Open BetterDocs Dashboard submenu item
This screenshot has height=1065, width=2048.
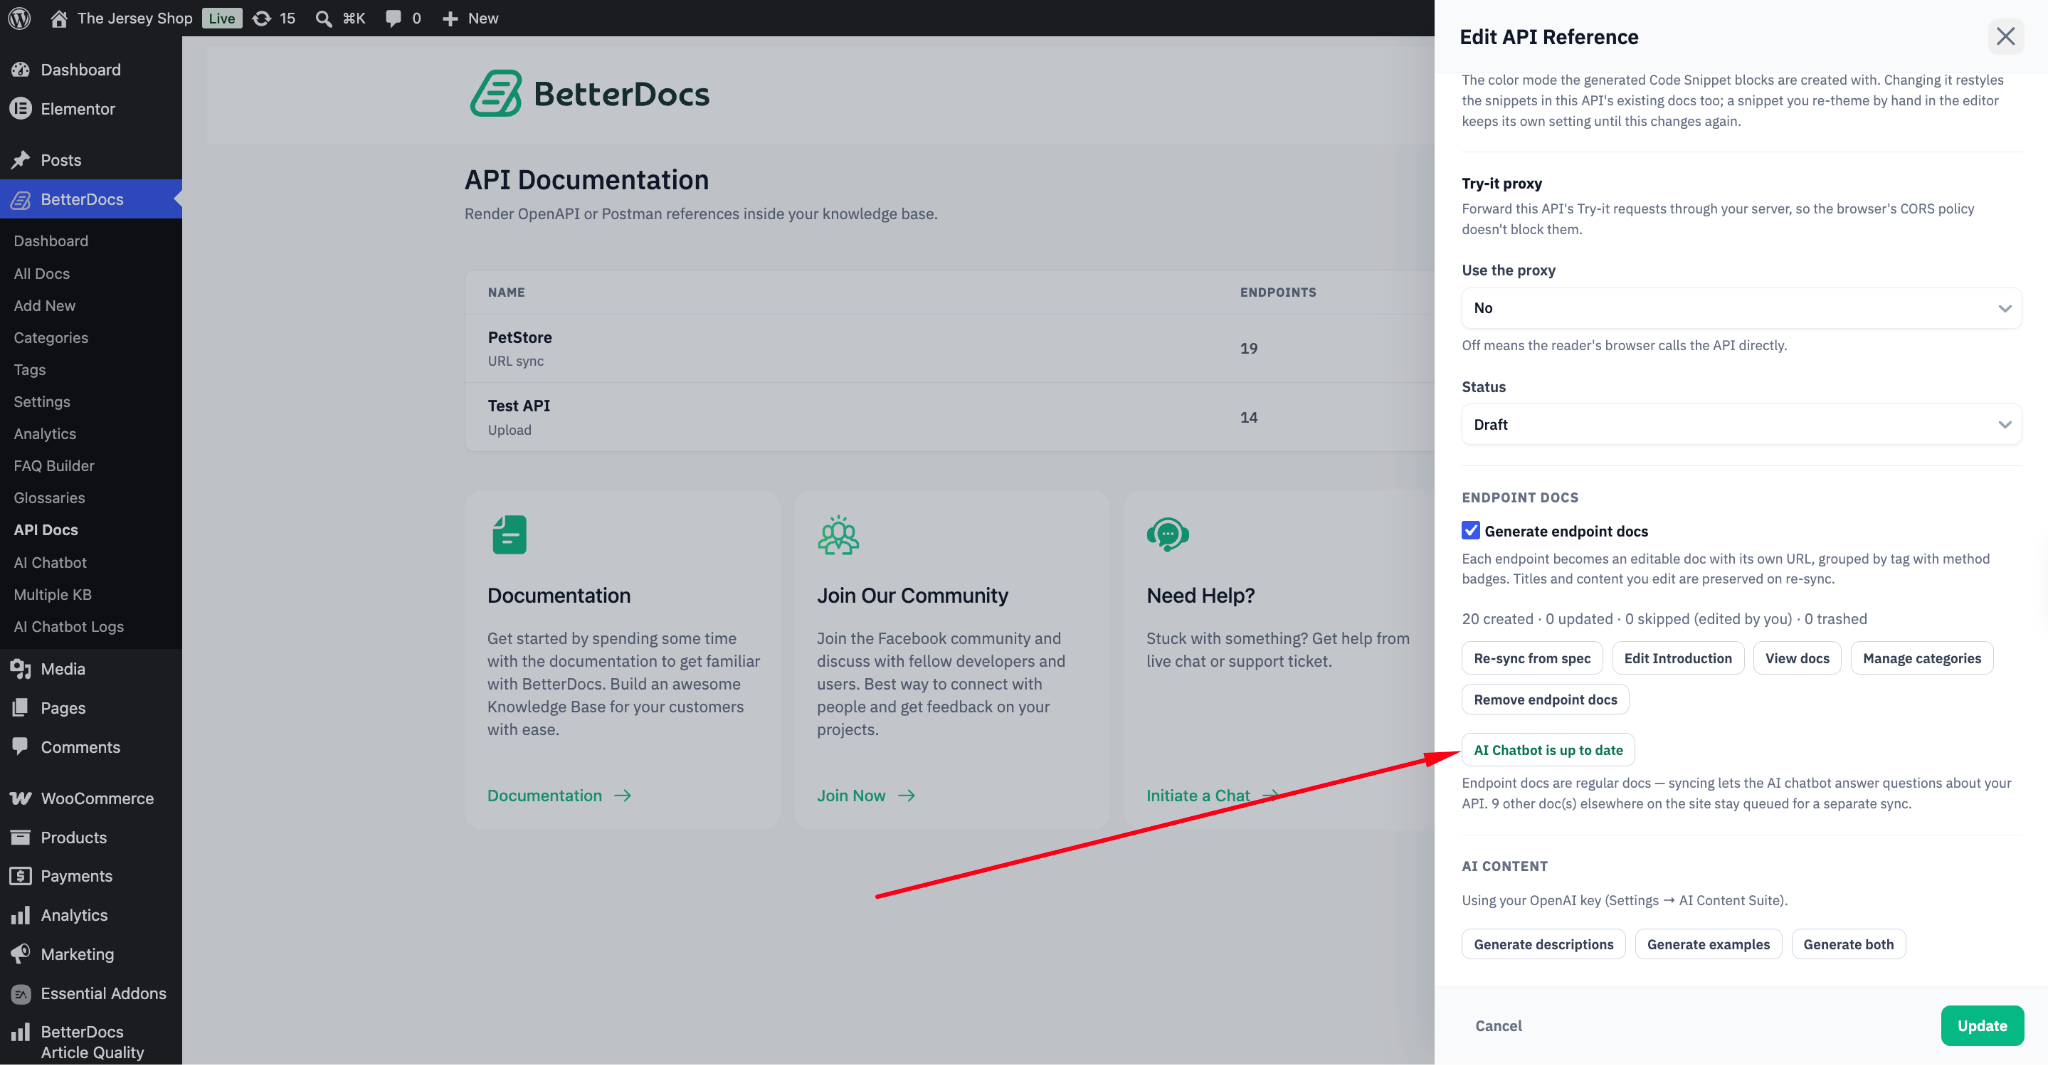(x=51, y=241)
